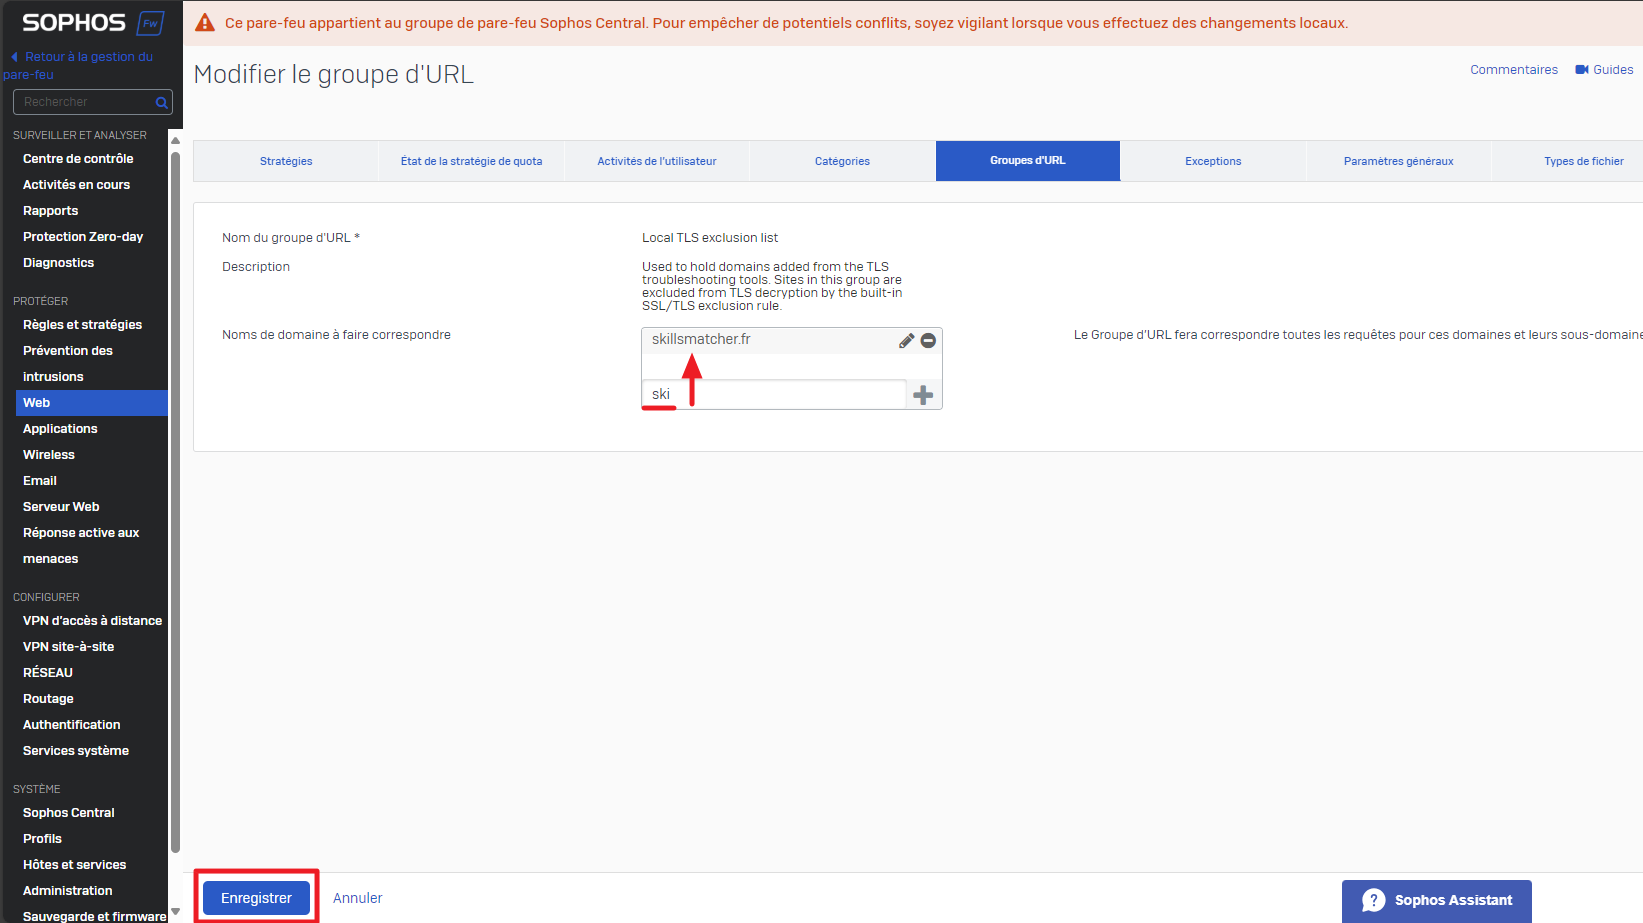
Task: Click the domain name input containing 'ski'
Action: 774,395
